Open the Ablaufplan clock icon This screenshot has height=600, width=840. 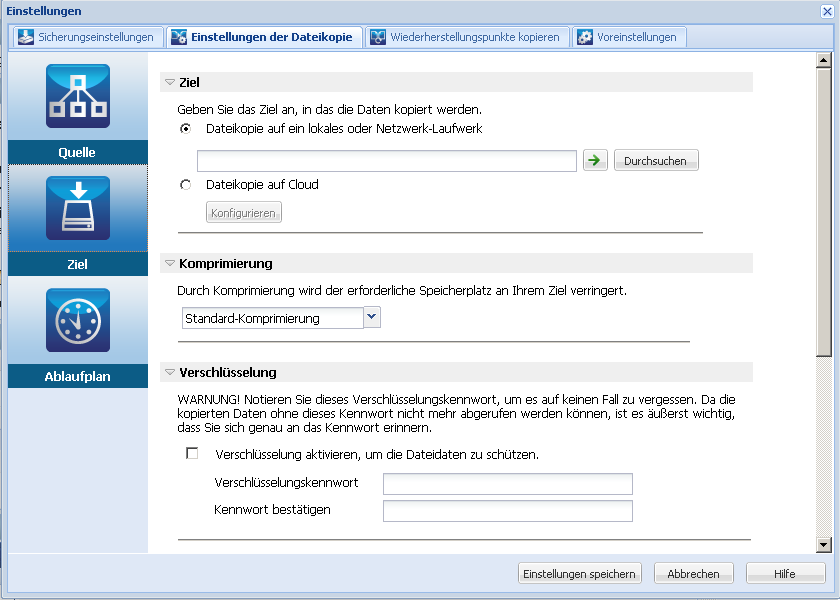coord(78,320)
